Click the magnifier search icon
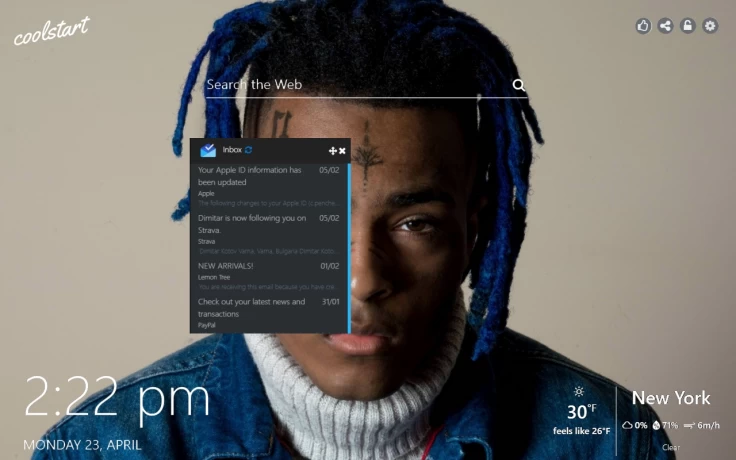This screenshot has height=460, width=736. [518, 85]
